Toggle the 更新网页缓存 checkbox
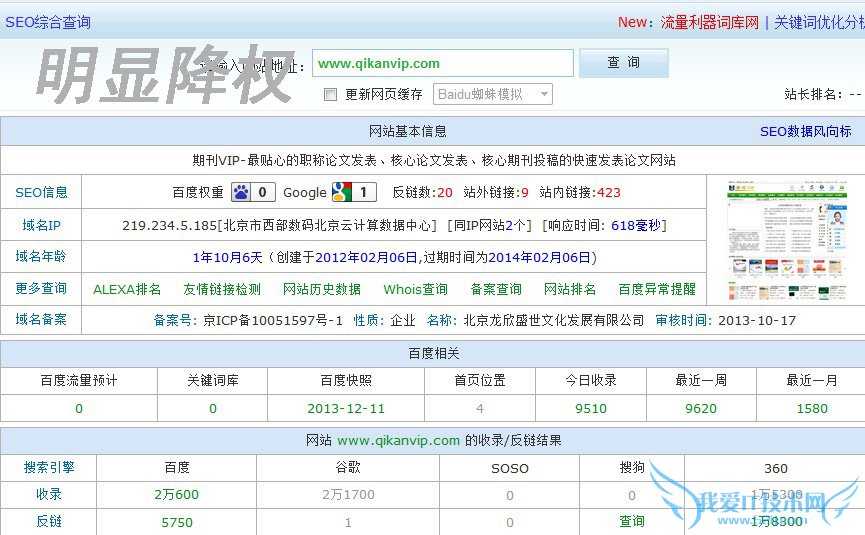 (331, 95)
